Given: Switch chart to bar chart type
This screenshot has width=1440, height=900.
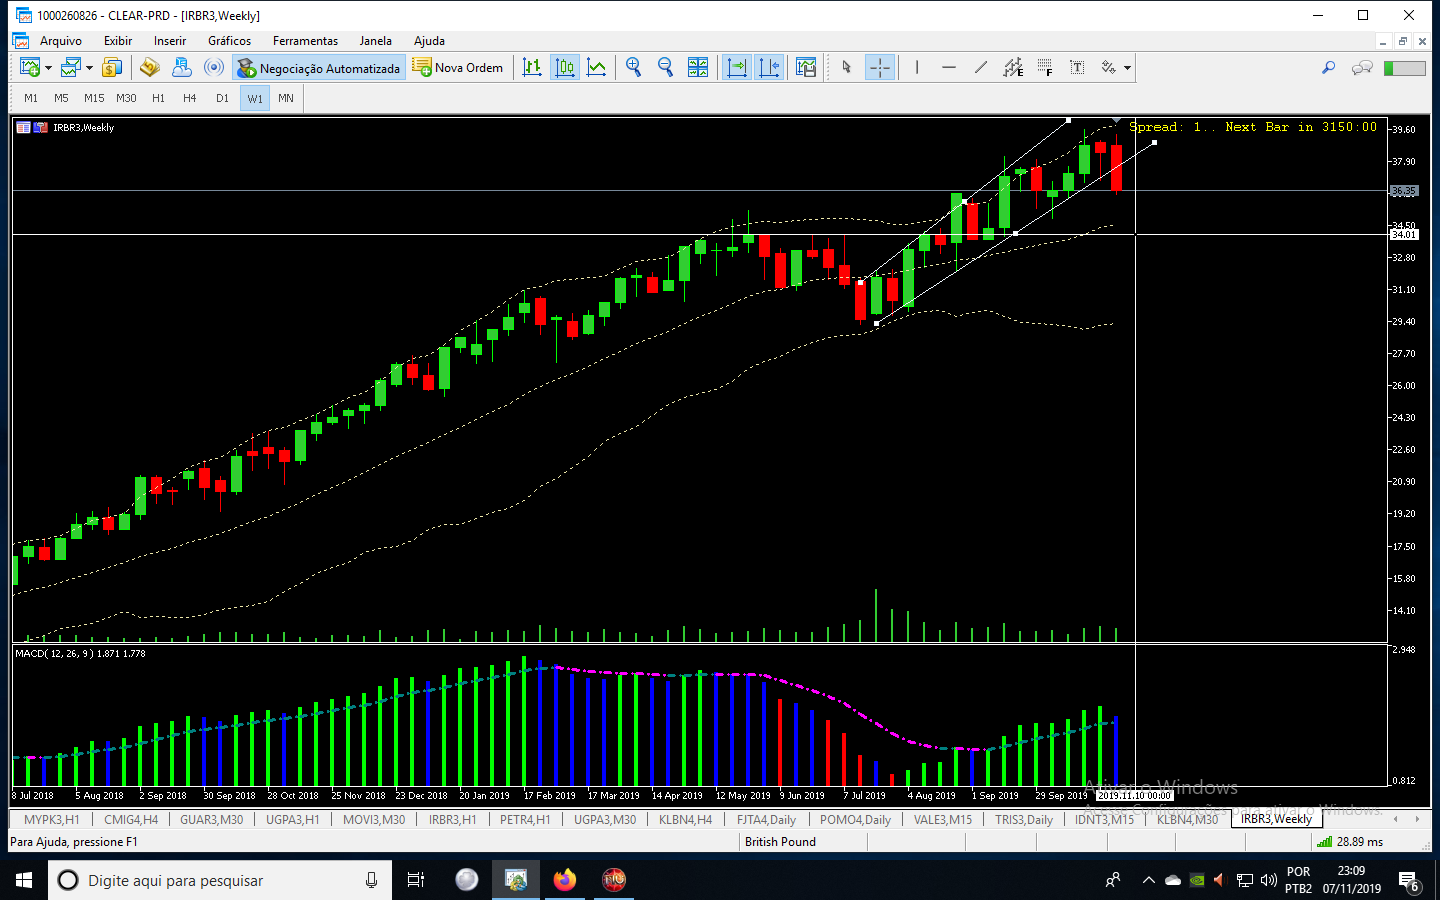Looking at the screenshot, I should click(x=532, y=68).
